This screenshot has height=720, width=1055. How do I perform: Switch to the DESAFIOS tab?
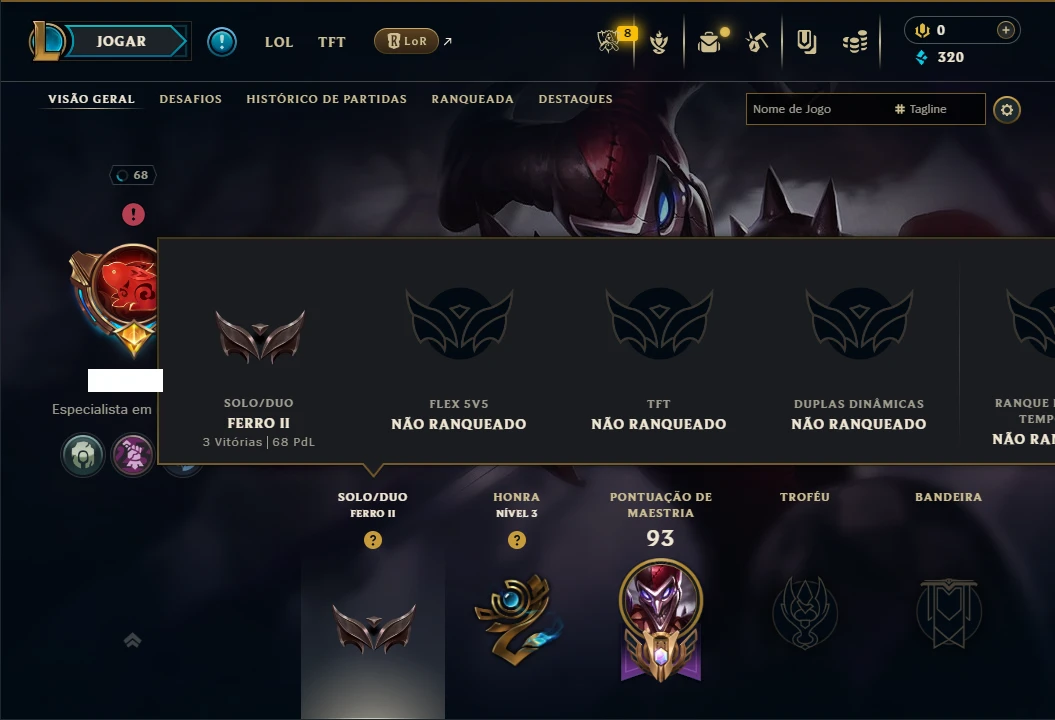[x=190, y=99]
